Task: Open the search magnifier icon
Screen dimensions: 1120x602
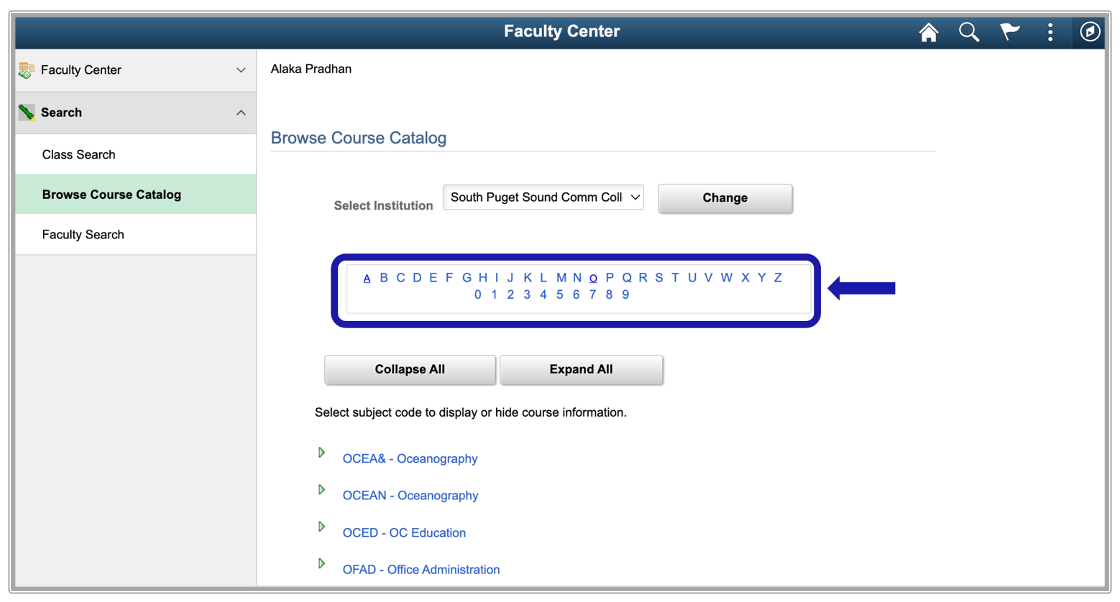Action: (x=969, y=32)
